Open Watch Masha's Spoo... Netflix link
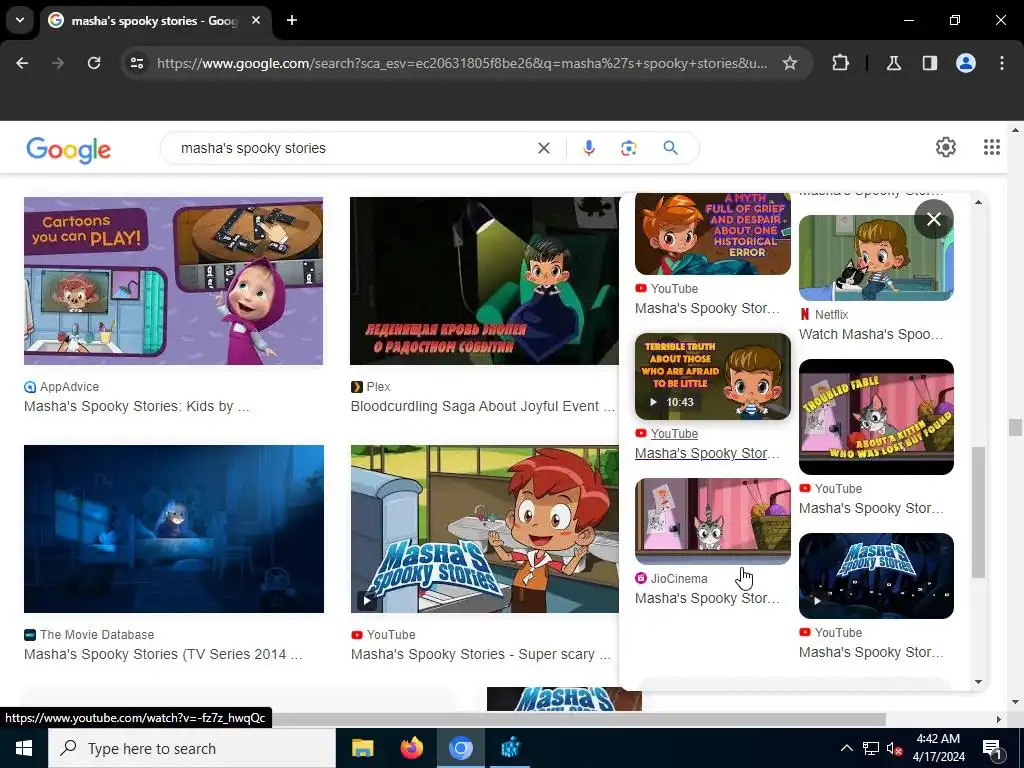The image size is (1024, 768). coord(871,334)
